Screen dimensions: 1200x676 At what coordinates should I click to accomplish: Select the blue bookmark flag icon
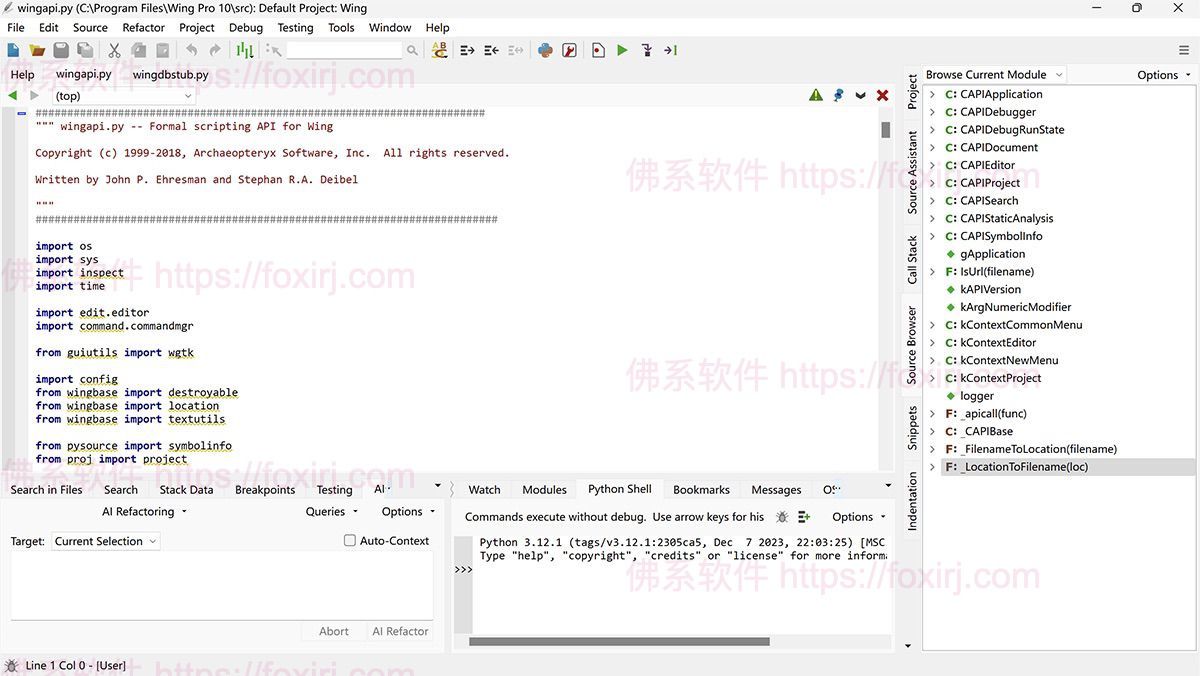838,95
